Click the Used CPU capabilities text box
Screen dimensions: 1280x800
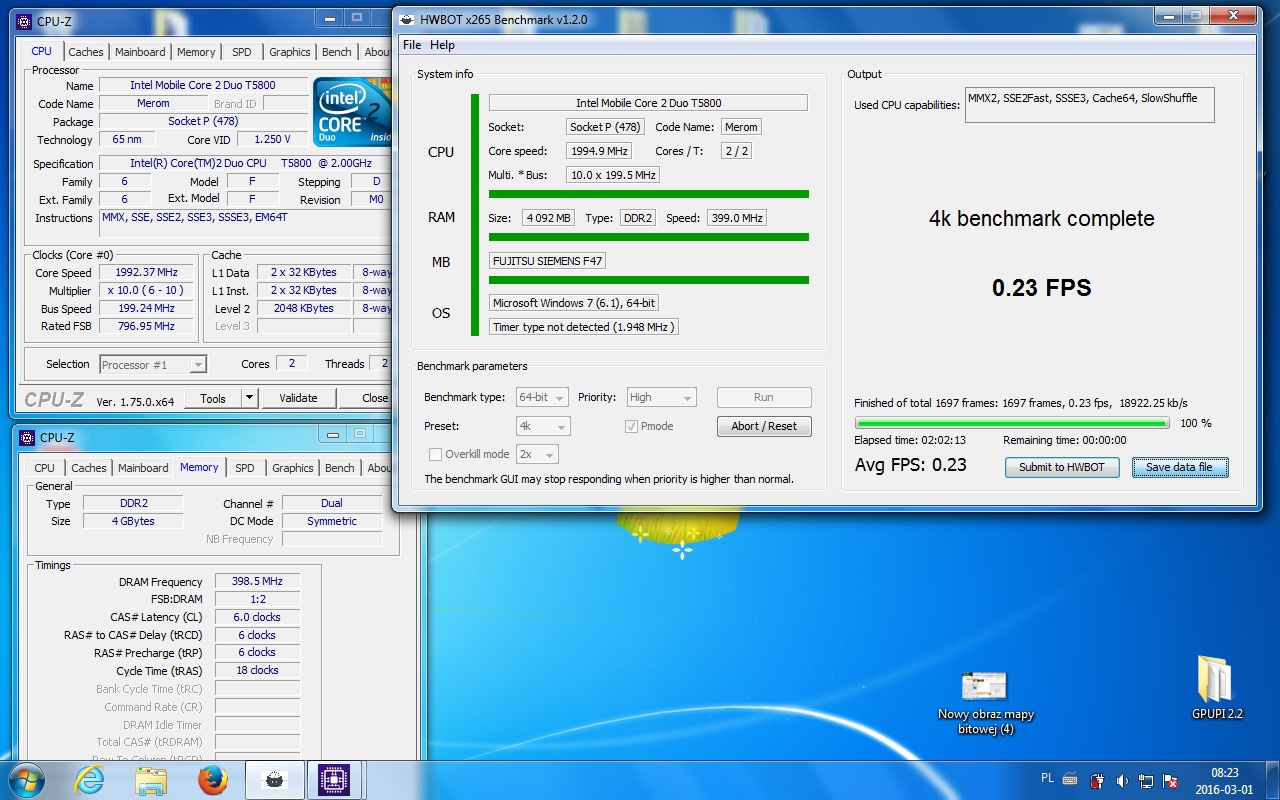point(1090,105)
